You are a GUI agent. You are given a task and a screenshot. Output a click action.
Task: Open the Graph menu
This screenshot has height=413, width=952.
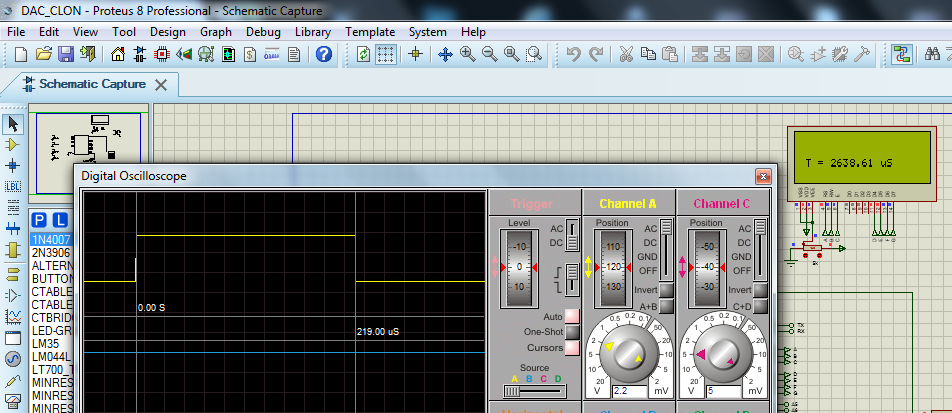click(216, 32)
